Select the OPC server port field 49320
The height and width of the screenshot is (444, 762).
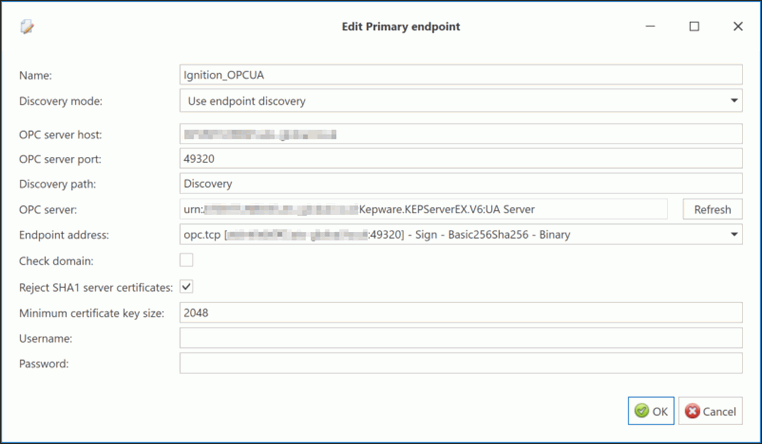tap(461, 159)
